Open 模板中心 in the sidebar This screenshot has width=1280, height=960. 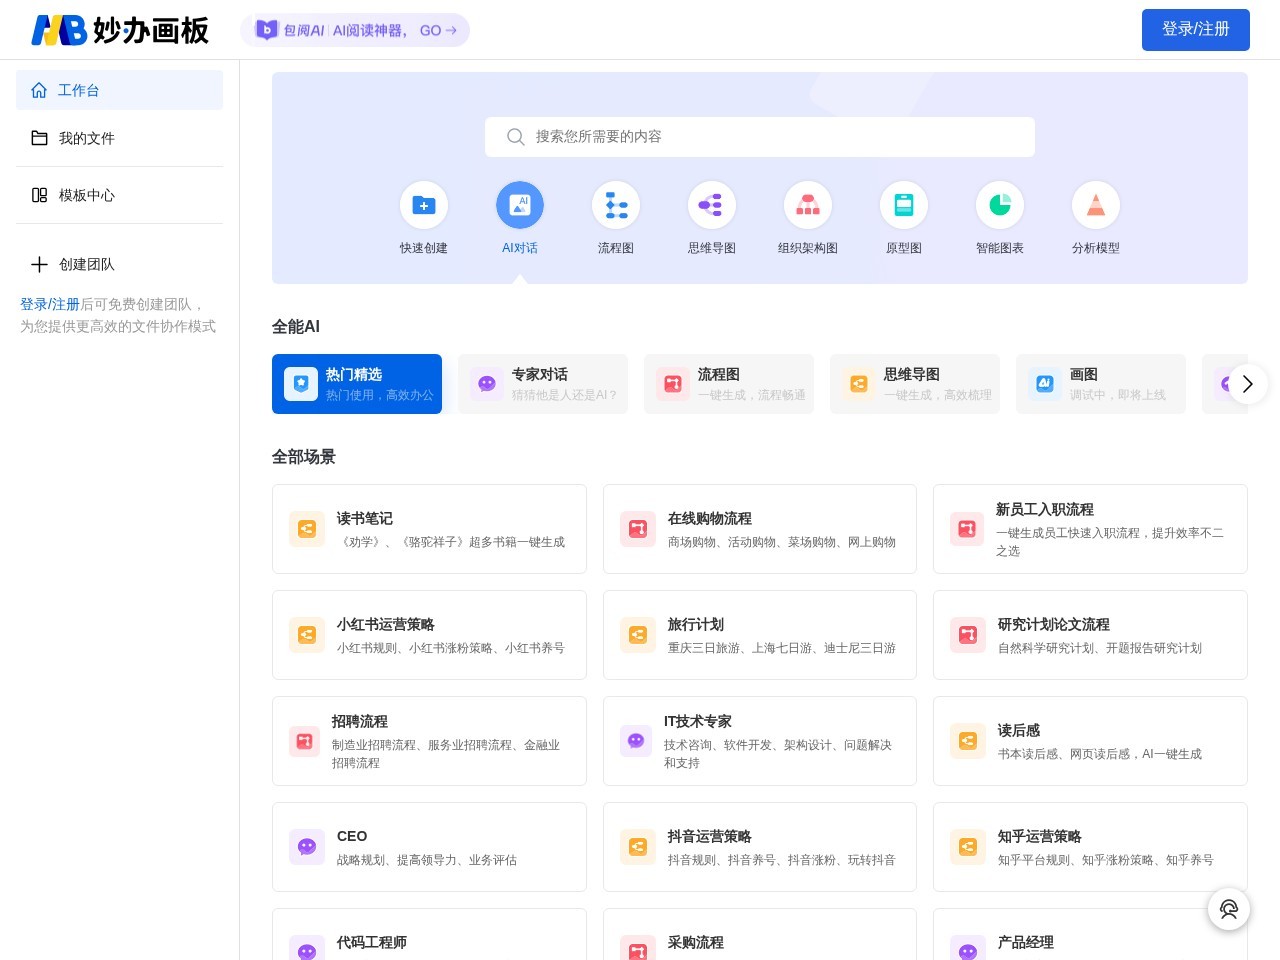120,195
